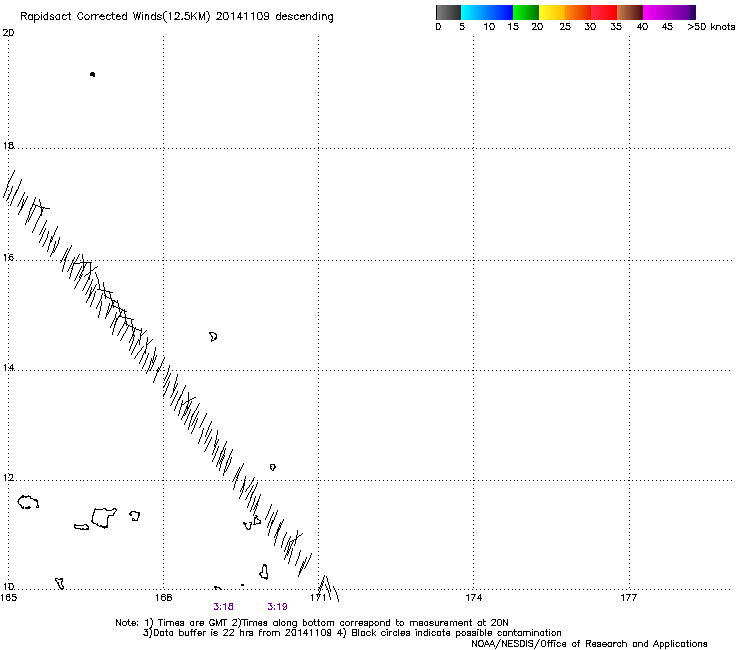Click the chart title 'Rapidscat Corrected Winds(12.5KM)'
740x650 pixels.
click(x=115, y=17)
